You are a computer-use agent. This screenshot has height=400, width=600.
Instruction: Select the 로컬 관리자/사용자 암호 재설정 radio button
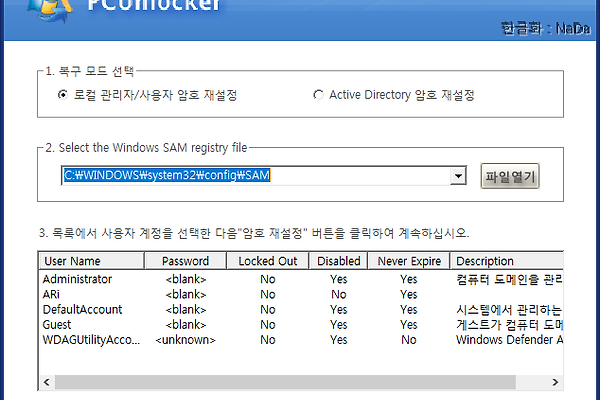[63, 95]
